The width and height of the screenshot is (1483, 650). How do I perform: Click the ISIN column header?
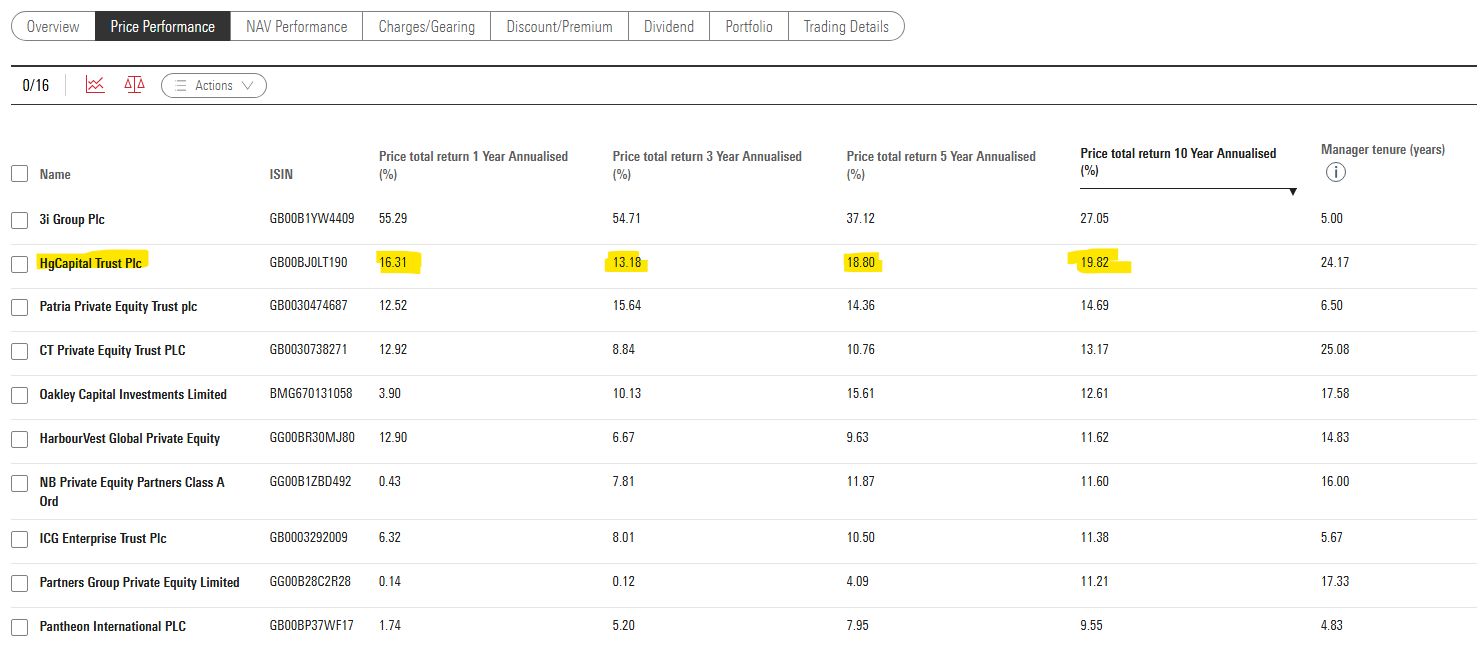[281, 174]
